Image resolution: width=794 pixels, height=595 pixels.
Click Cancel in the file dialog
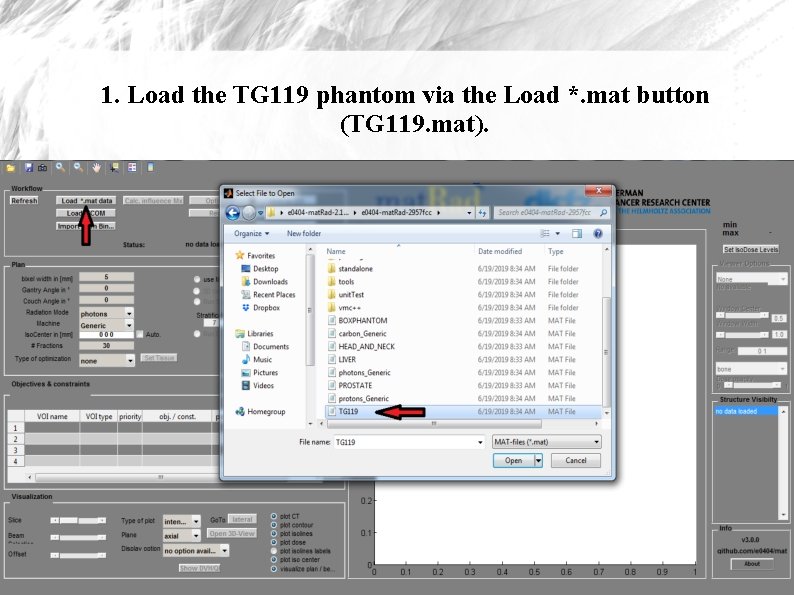(576, 460)
